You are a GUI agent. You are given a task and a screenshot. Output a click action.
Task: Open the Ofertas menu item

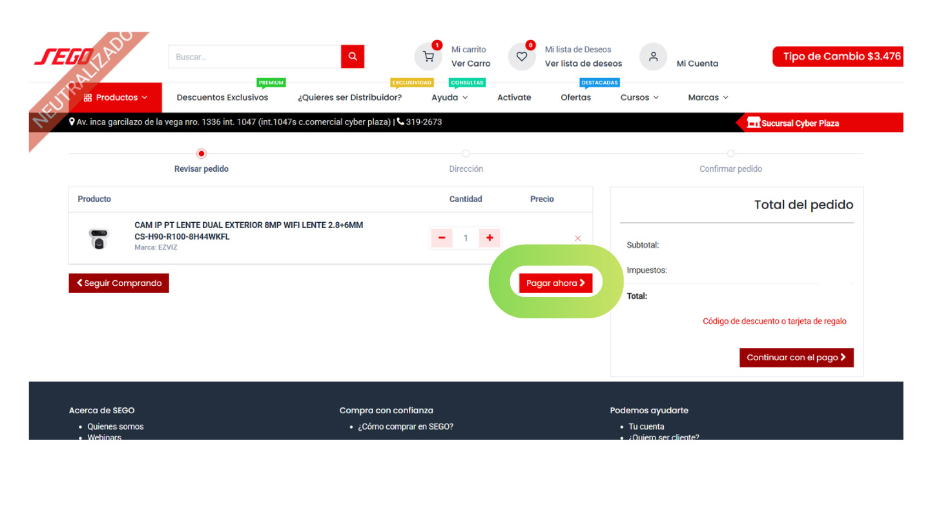[x=575, y=97]
